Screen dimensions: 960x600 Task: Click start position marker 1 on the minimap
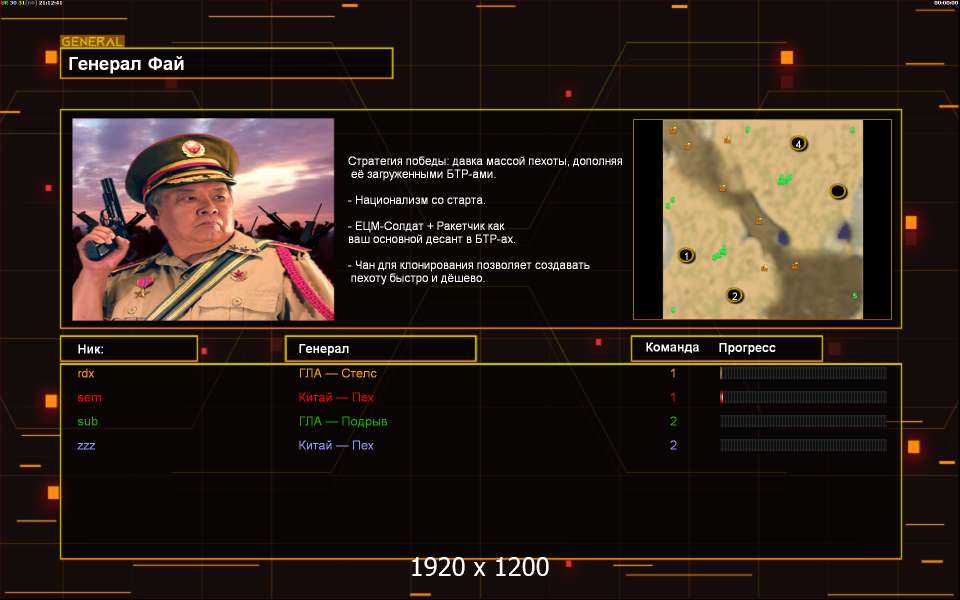686,255
